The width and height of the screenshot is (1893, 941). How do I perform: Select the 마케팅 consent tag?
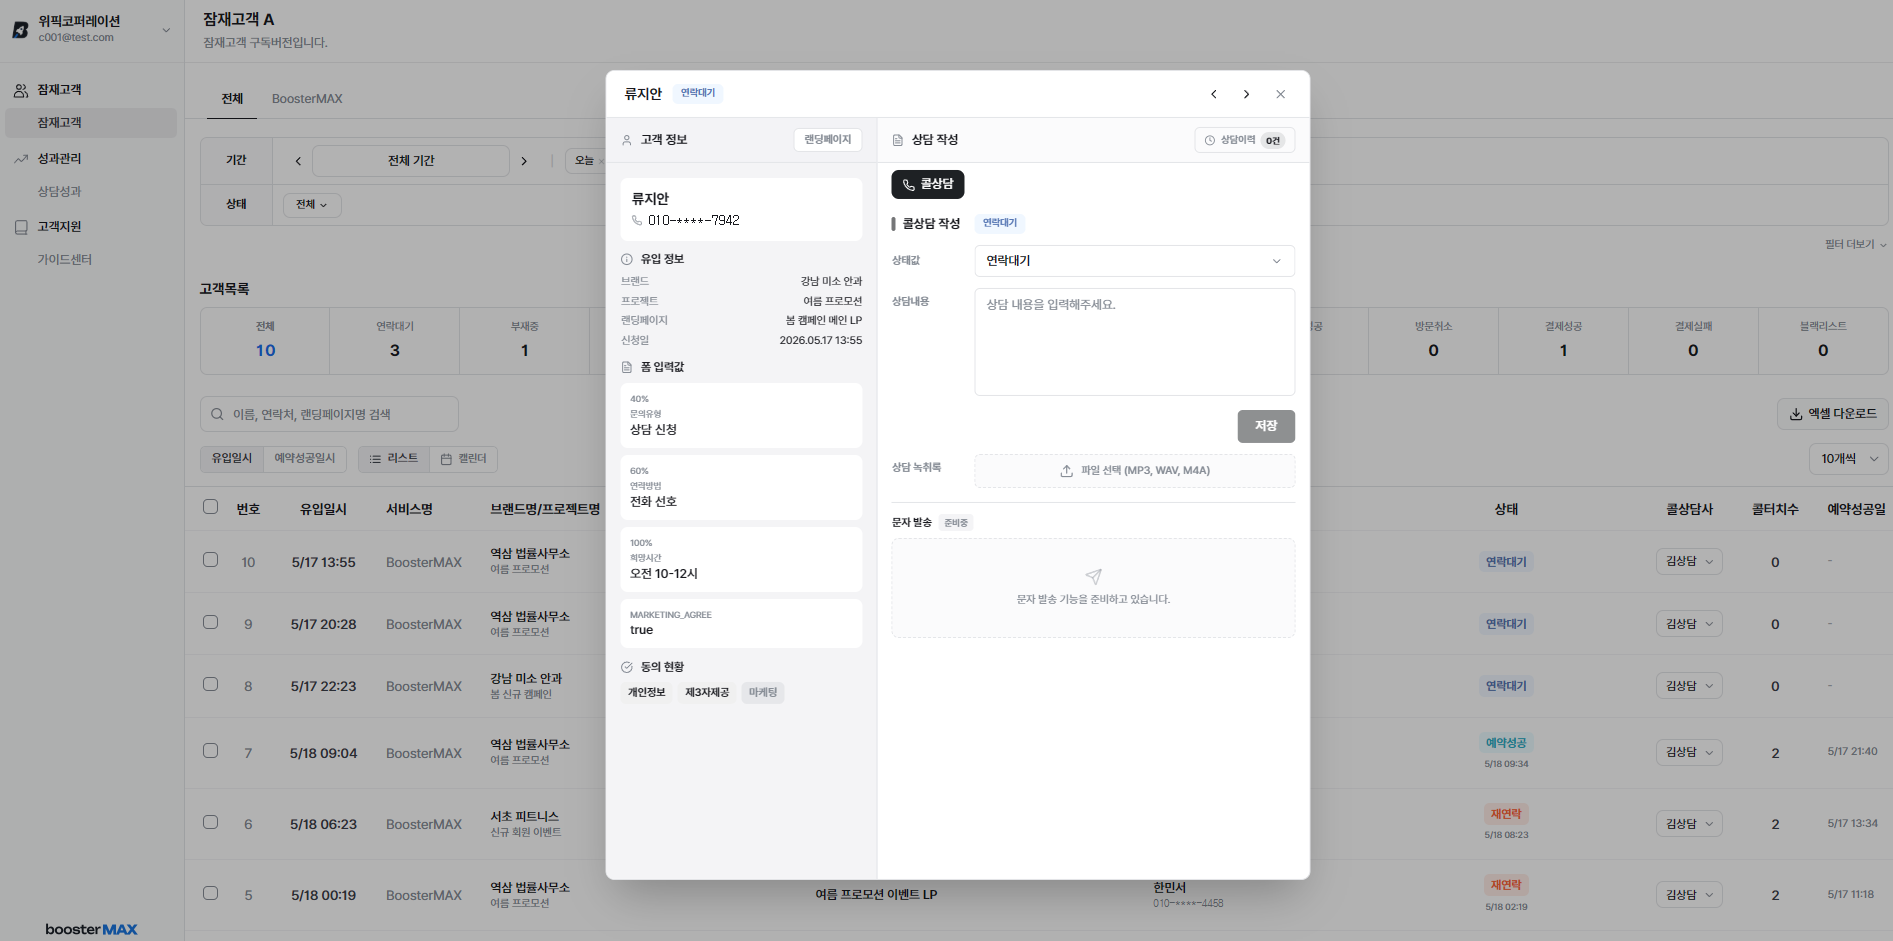click(x=763, y=693)
